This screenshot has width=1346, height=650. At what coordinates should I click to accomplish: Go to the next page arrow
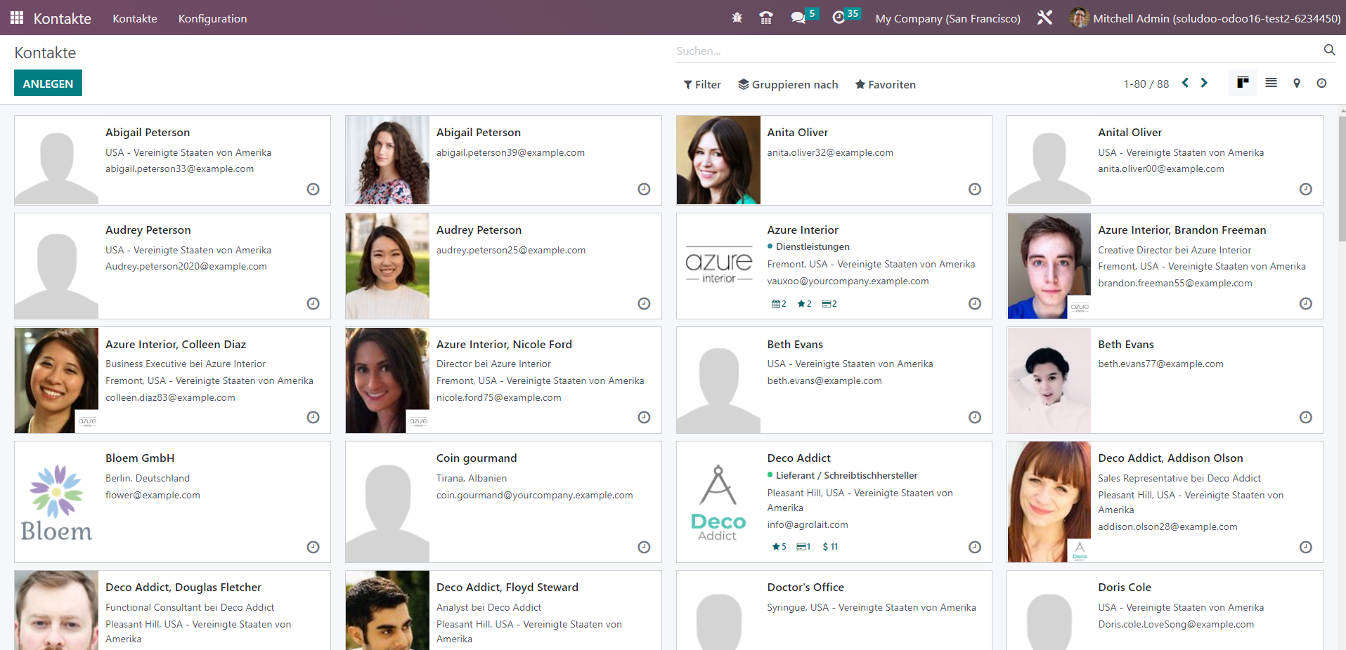(1204, 83)
